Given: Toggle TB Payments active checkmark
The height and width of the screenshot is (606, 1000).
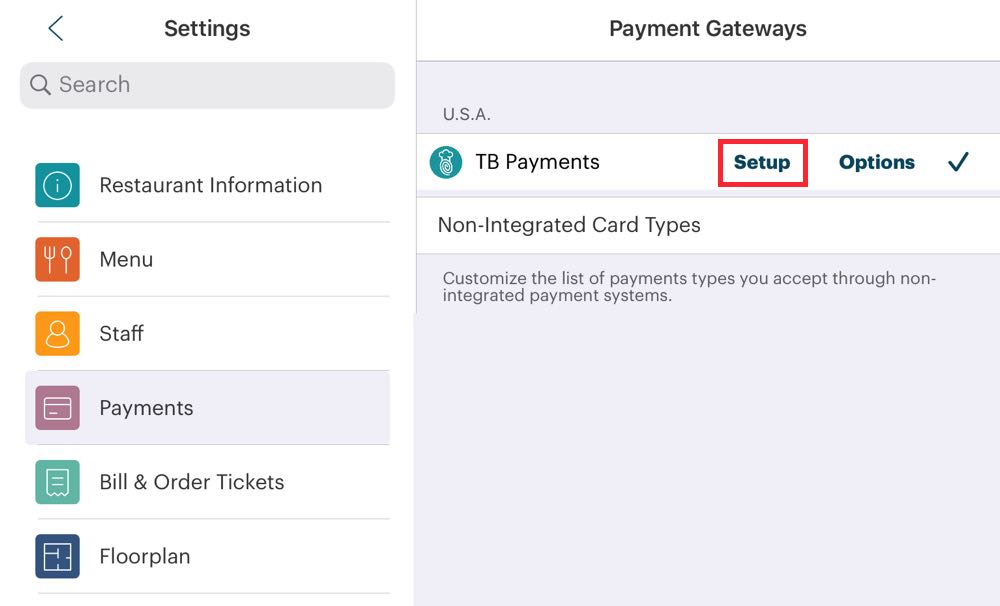Looking at the screenshot, I should tap(958, 160).
